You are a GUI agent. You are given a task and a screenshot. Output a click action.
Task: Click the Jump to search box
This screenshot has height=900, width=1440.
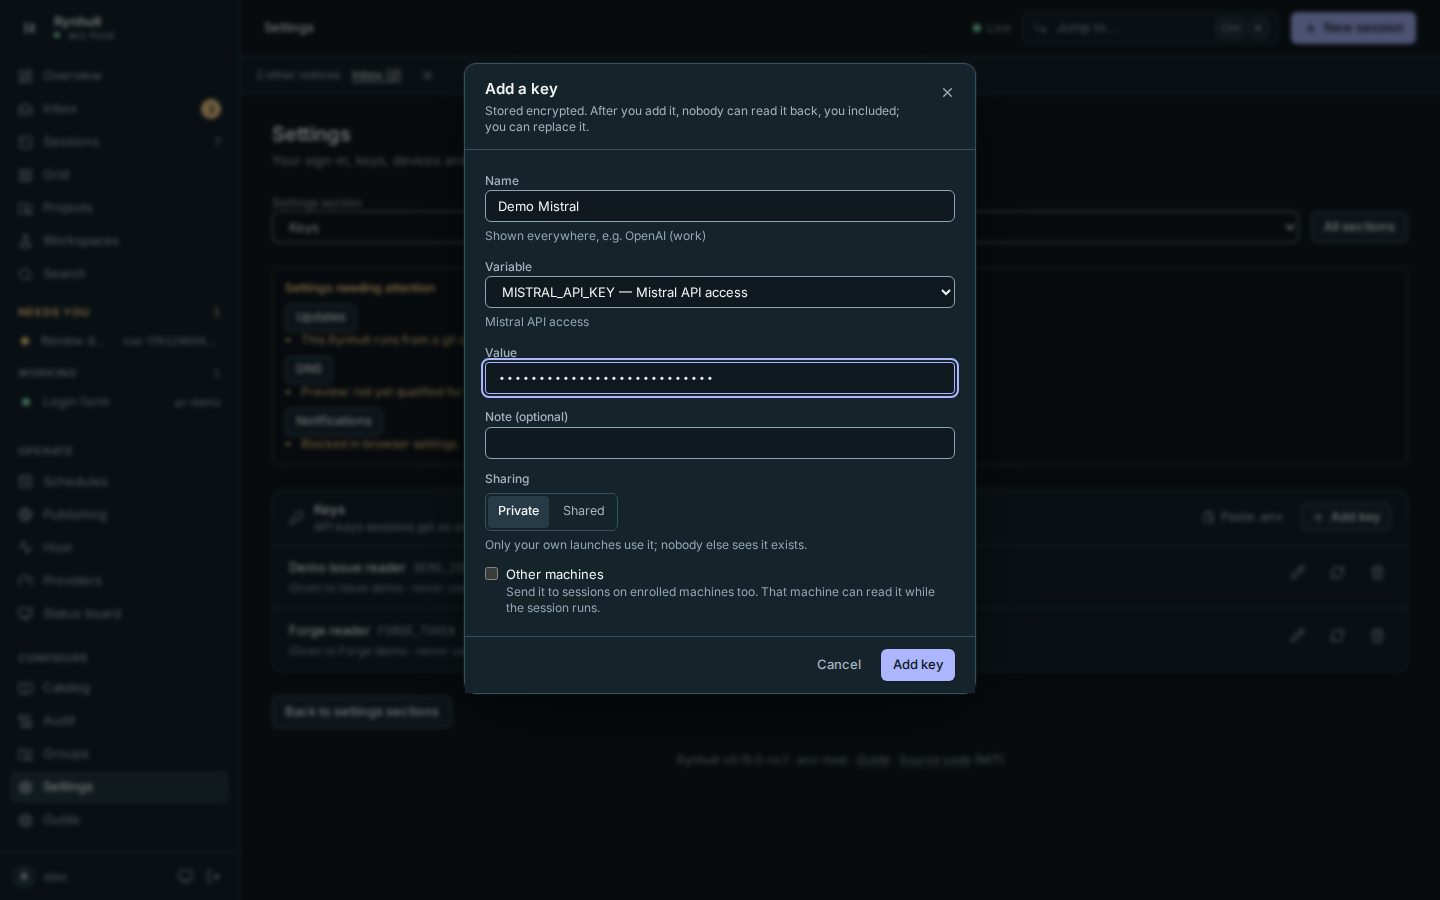point(1150,28)
